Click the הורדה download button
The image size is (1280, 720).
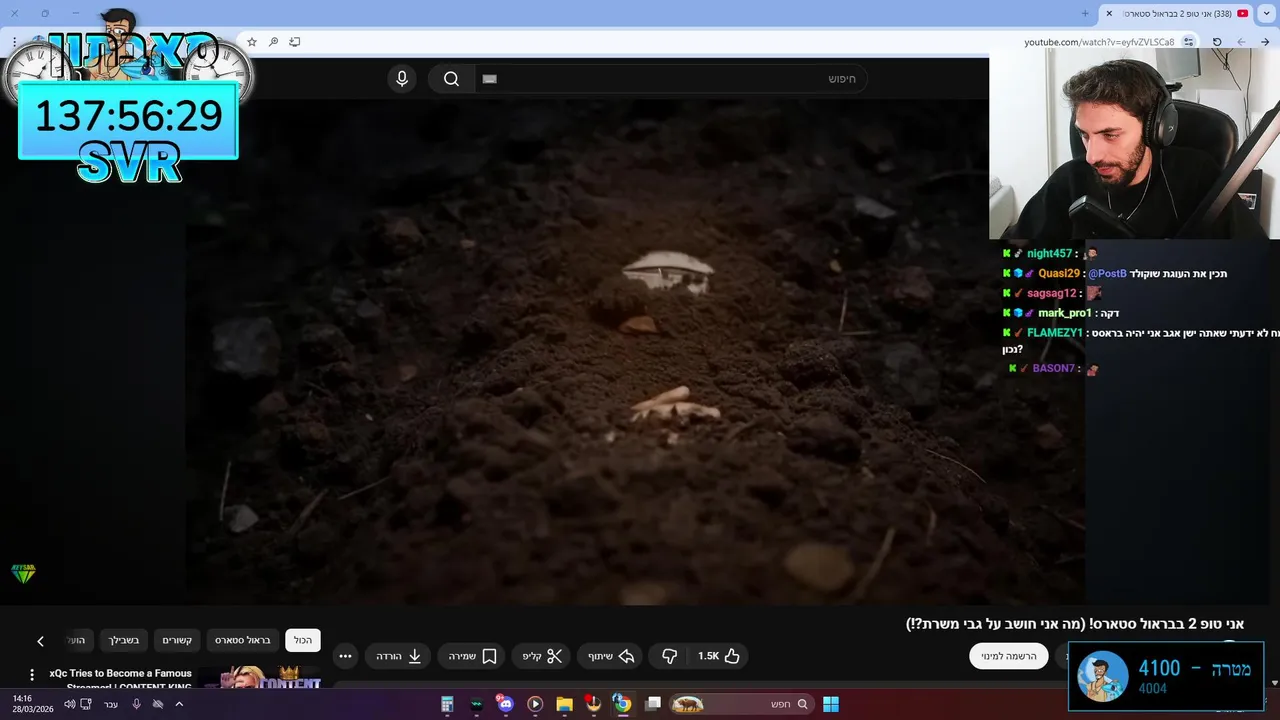coord(398,656)
